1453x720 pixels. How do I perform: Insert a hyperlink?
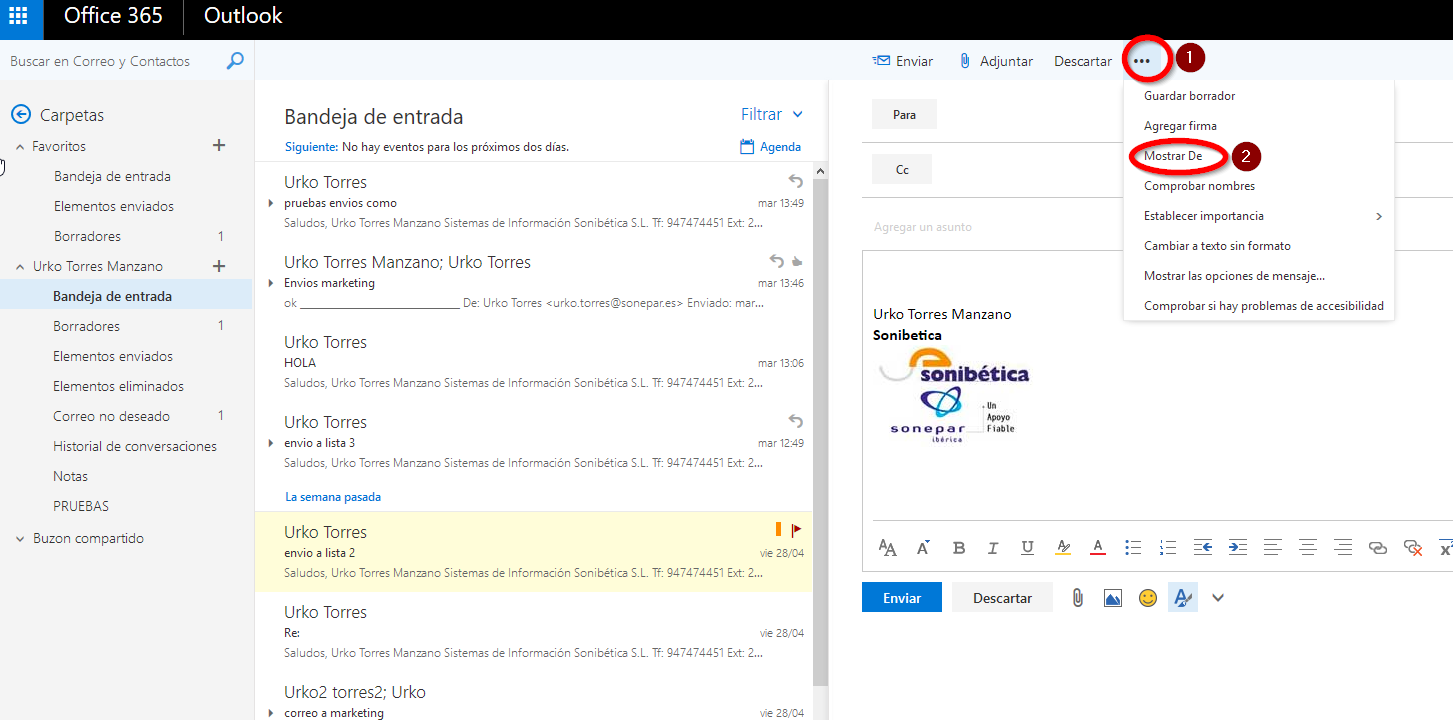click(1378, 547)
